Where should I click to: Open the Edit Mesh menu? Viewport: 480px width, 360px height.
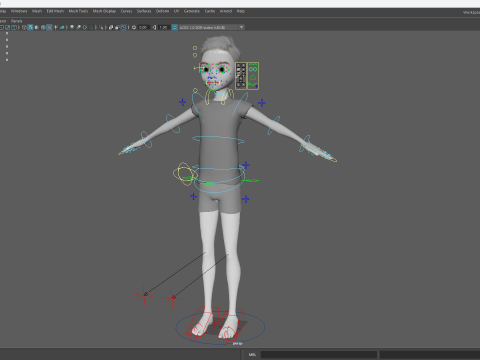[55, 11]
